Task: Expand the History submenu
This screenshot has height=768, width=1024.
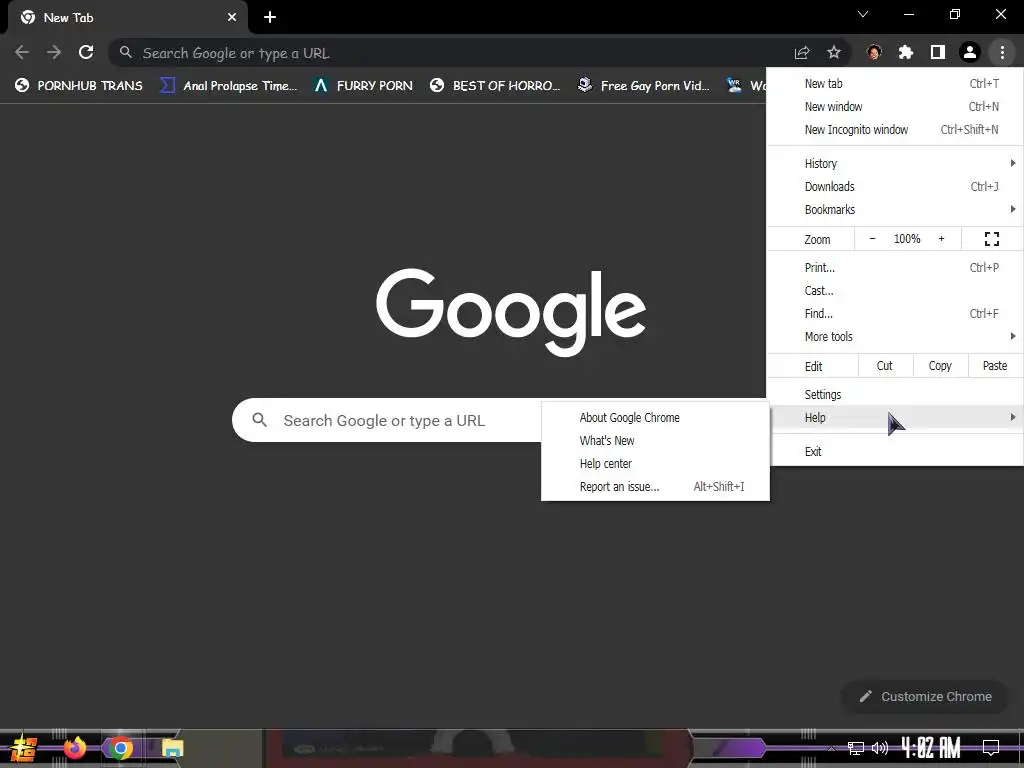Action: [x=895, y=163]
